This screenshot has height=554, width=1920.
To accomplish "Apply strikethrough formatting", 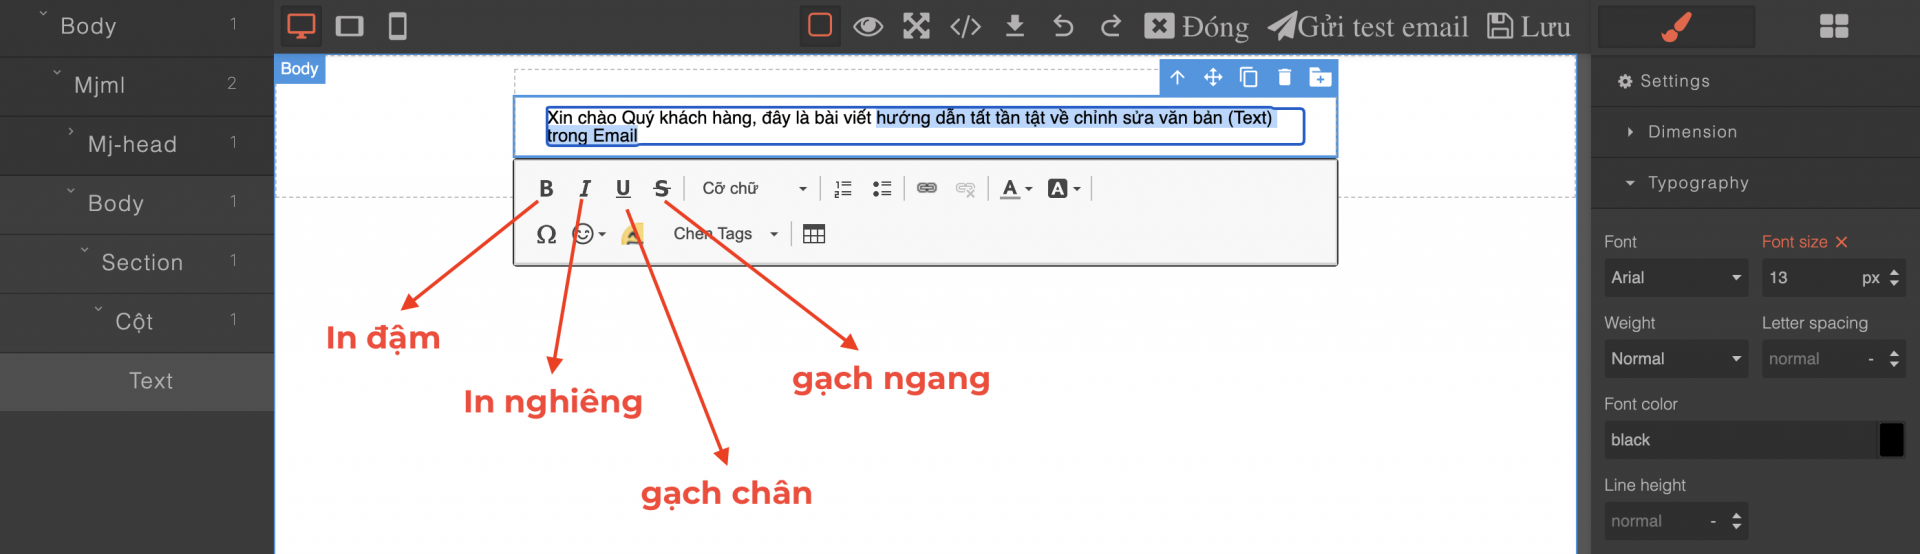I will click(x=661, y=189).
